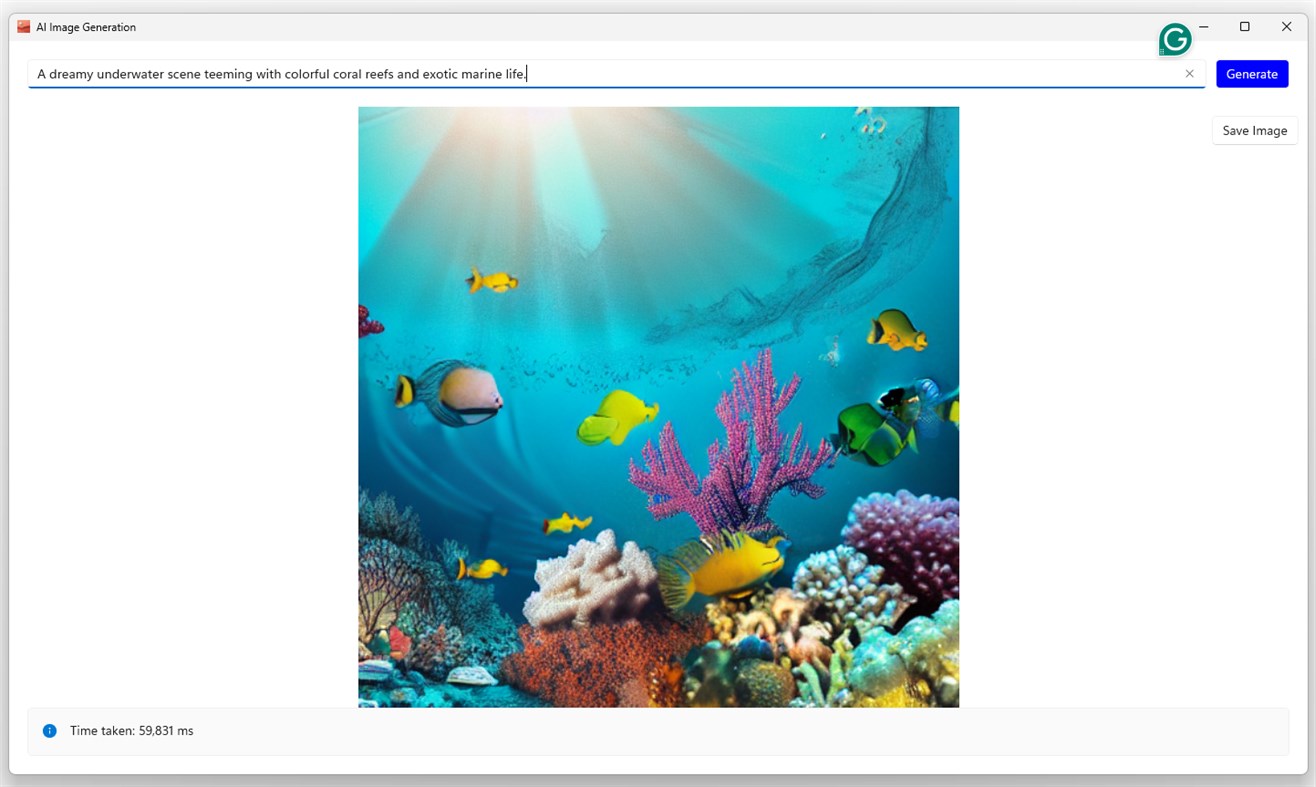Click the Generate button

(x=1251, y=73)
